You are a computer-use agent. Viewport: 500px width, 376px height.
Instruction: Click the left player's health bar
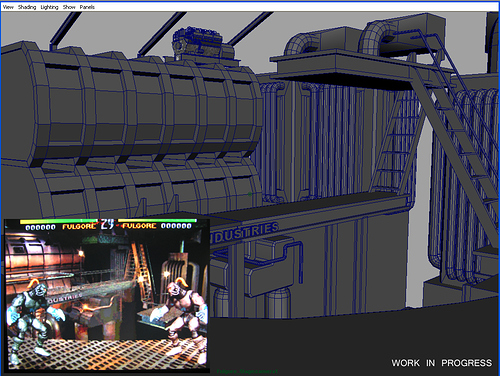pos(59,221)
